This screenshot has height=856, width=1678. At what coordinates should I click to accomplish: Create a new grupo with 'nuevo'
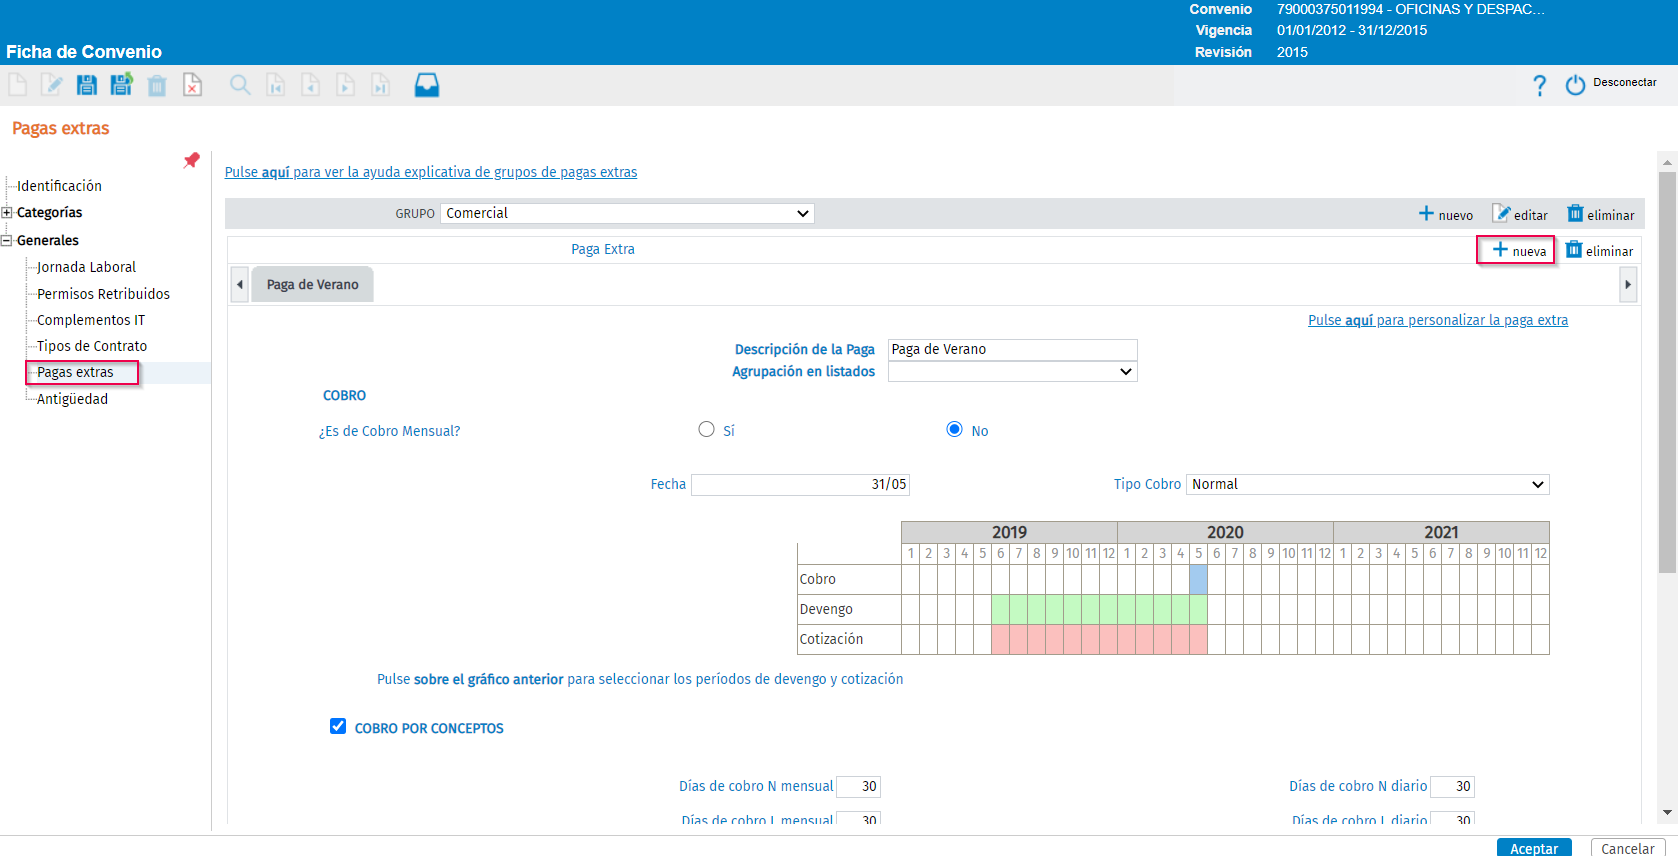click(1446, 214)
